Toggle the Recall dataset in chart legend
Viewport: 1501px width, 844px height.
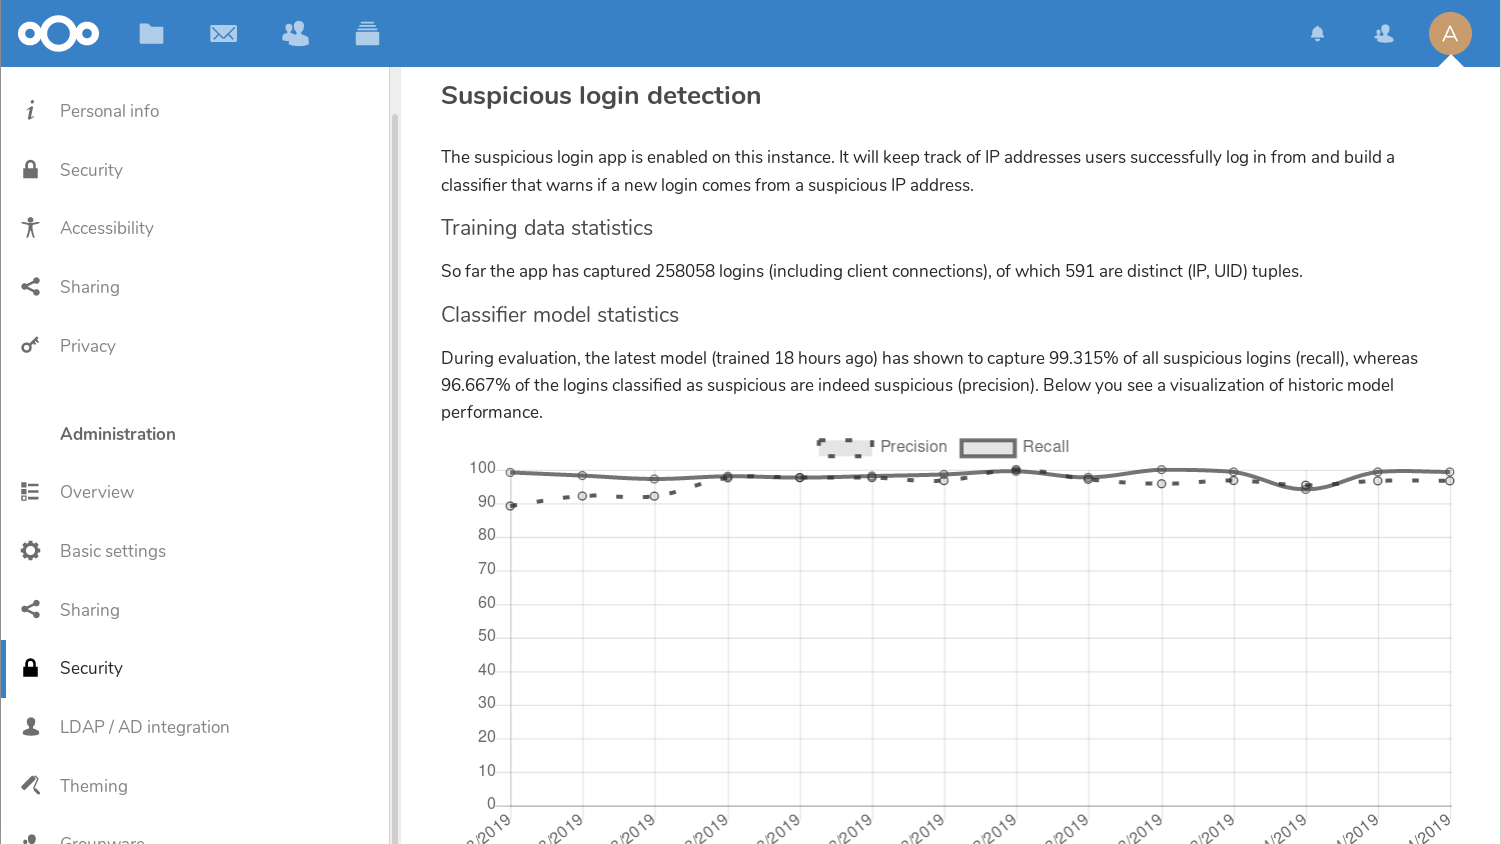click(x=1015, y=447)
